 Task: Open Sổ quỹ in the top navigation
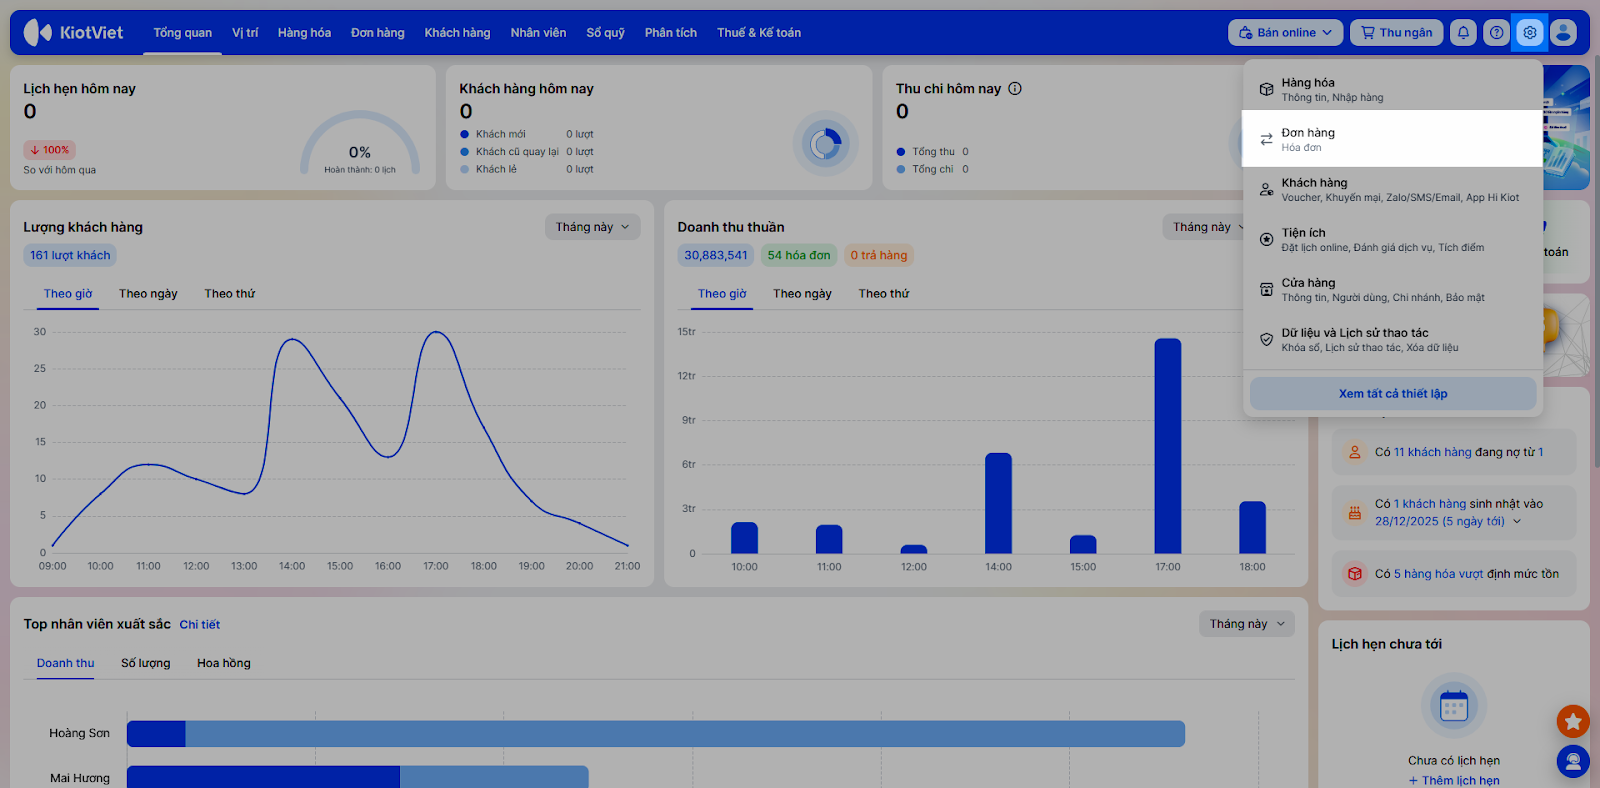[x=605, y=33]
